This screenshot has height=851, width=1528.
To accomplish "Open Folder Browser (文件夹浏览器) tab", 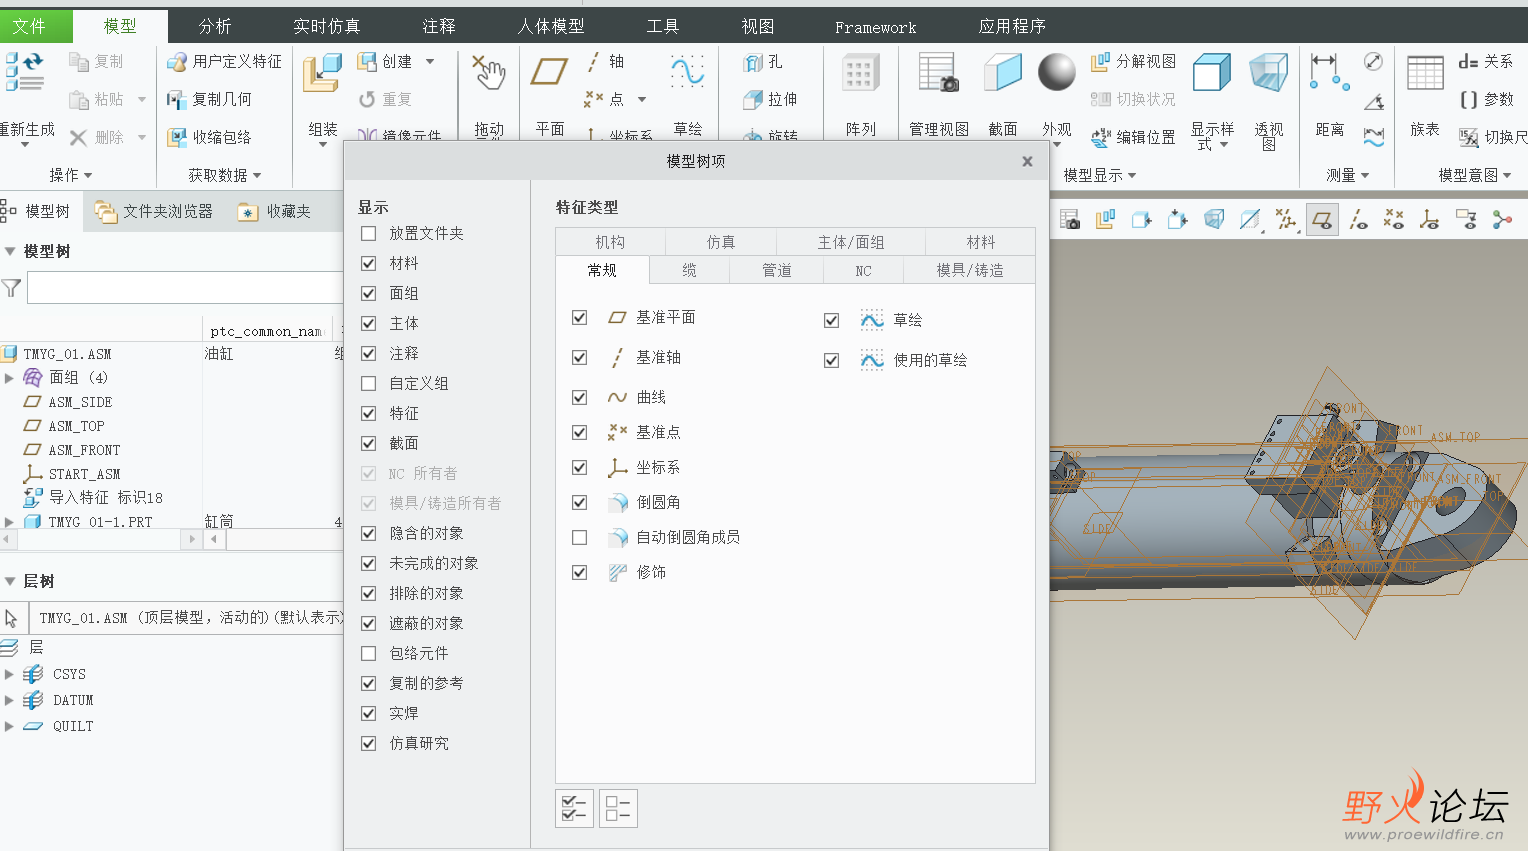I will 155,211.
